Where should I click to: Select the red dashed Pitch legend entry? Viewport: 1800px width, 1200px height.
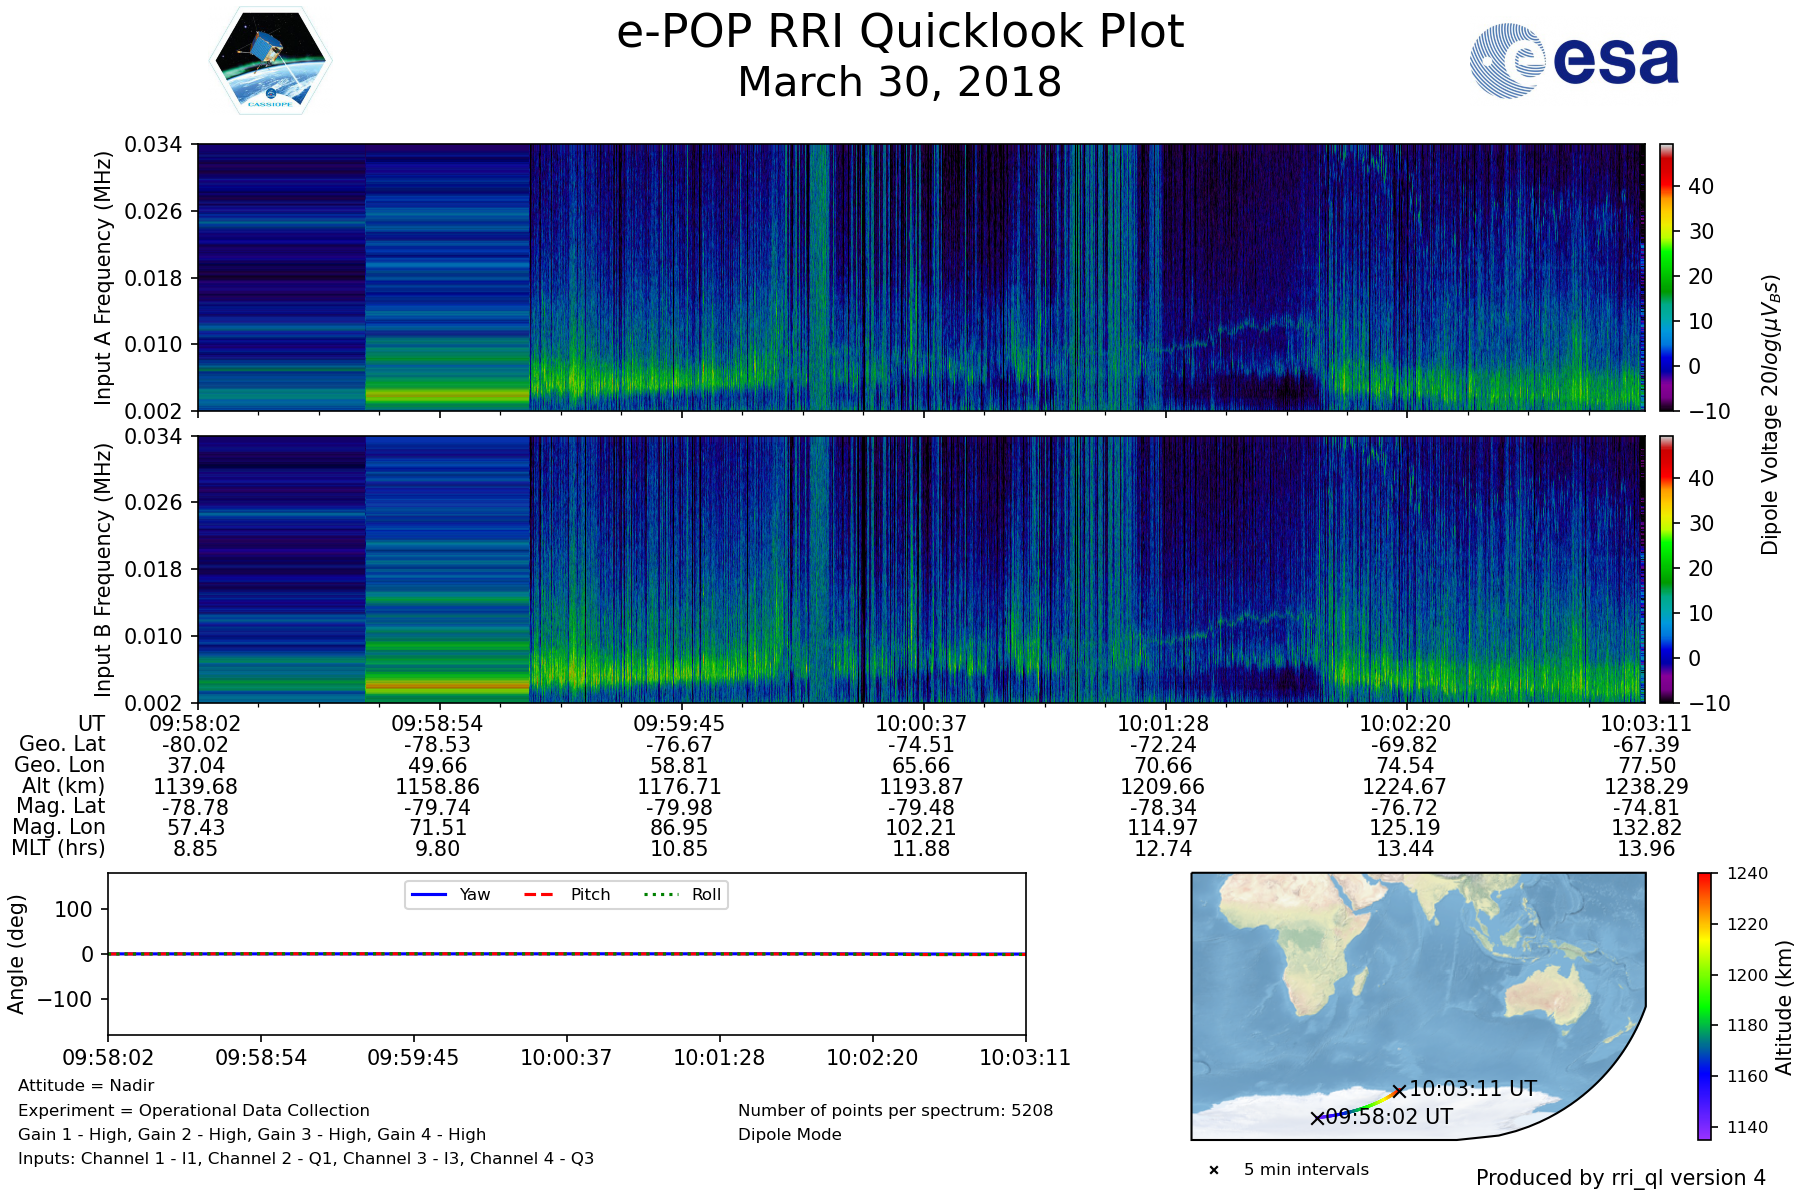pos(567,895)
